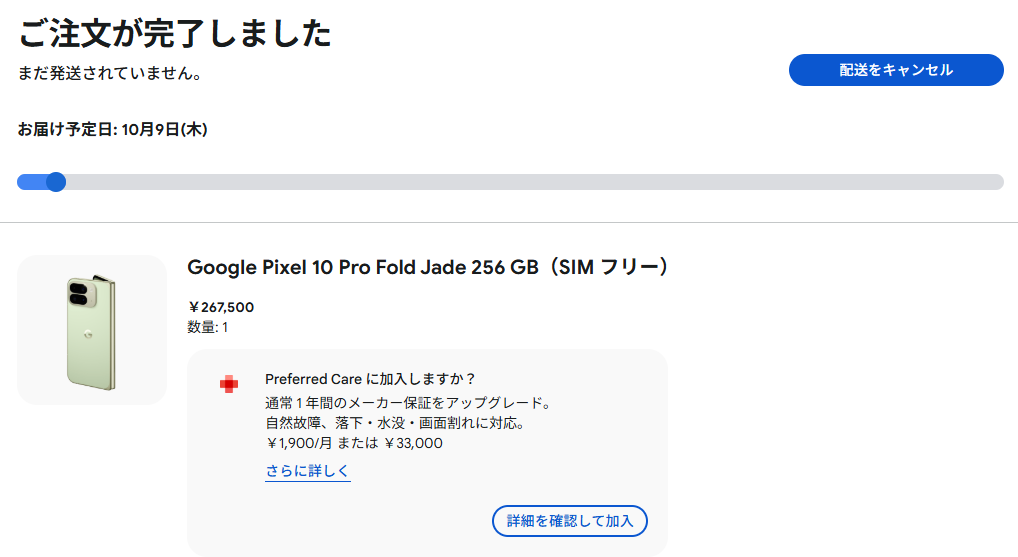Click the G logo on the phone image
The height and width of the screenshot is (557, 1018).
pos(88,335)
